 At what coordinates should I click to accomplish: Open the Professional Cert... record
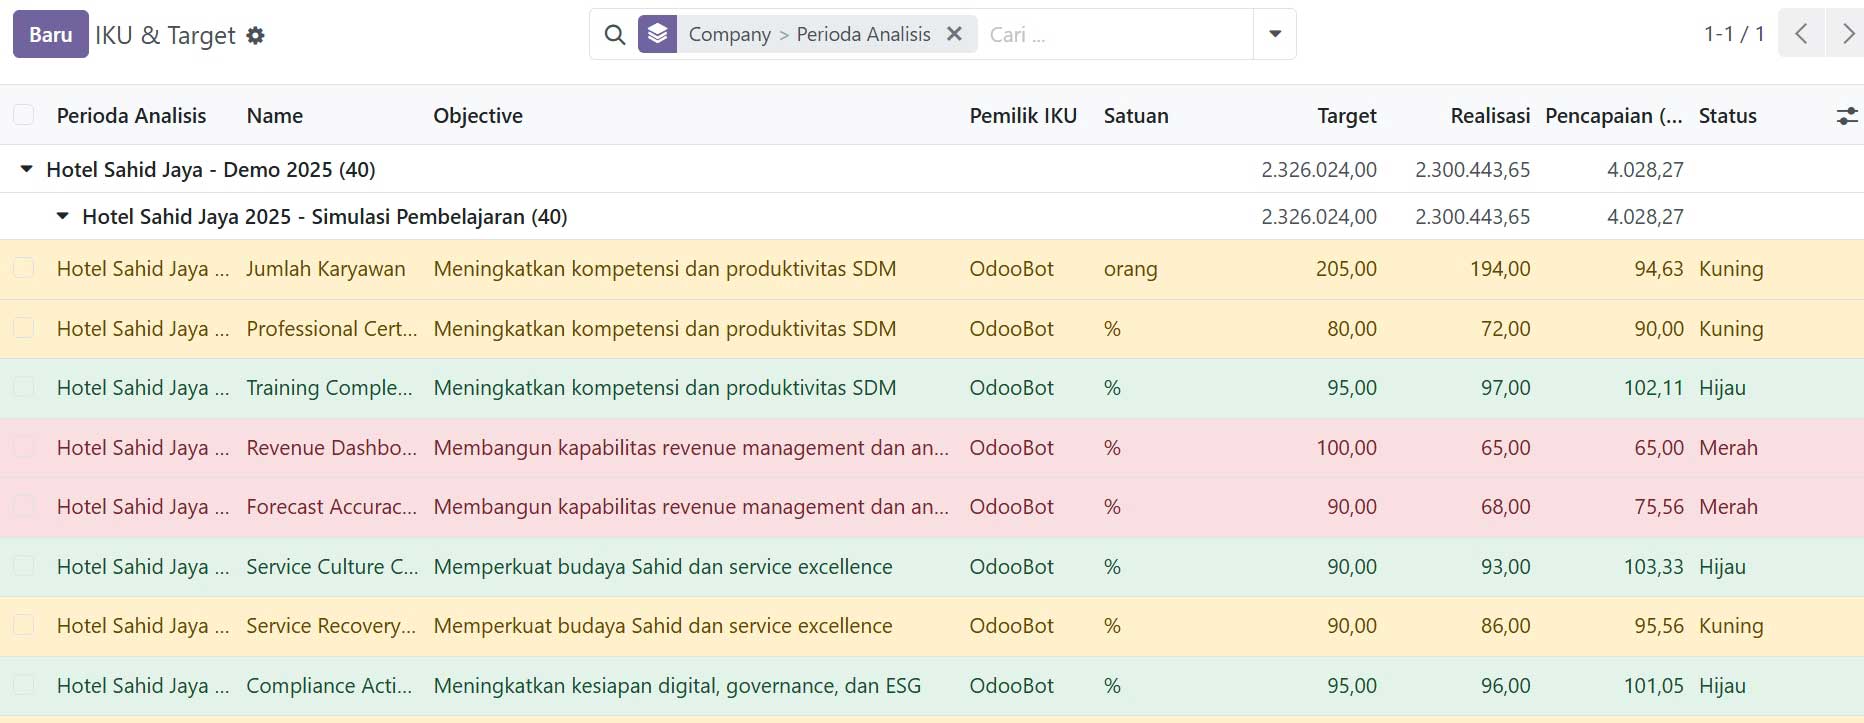click(332, 328)
